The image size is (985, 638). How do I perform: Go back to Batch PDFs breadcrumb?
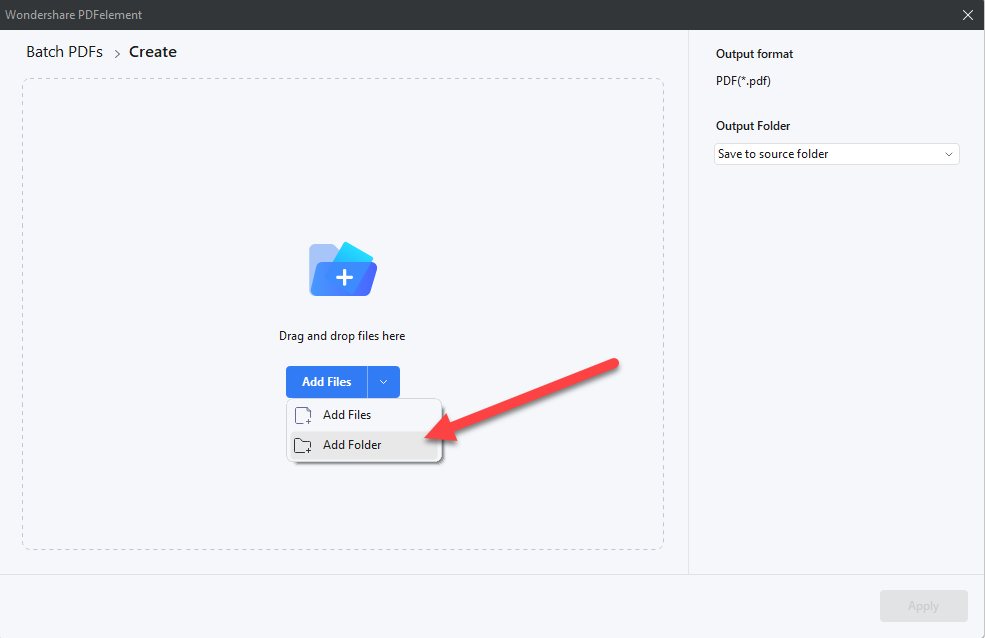(x=64, y=52)
